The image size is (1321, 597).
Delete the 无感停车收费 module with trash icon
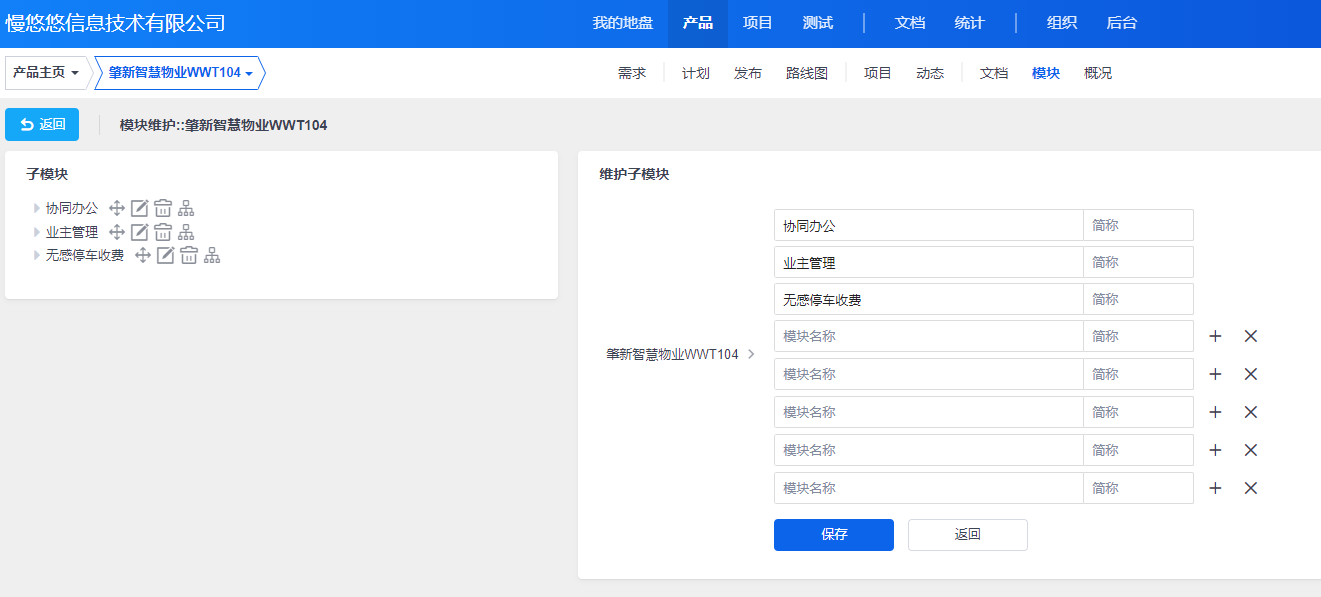189,256
